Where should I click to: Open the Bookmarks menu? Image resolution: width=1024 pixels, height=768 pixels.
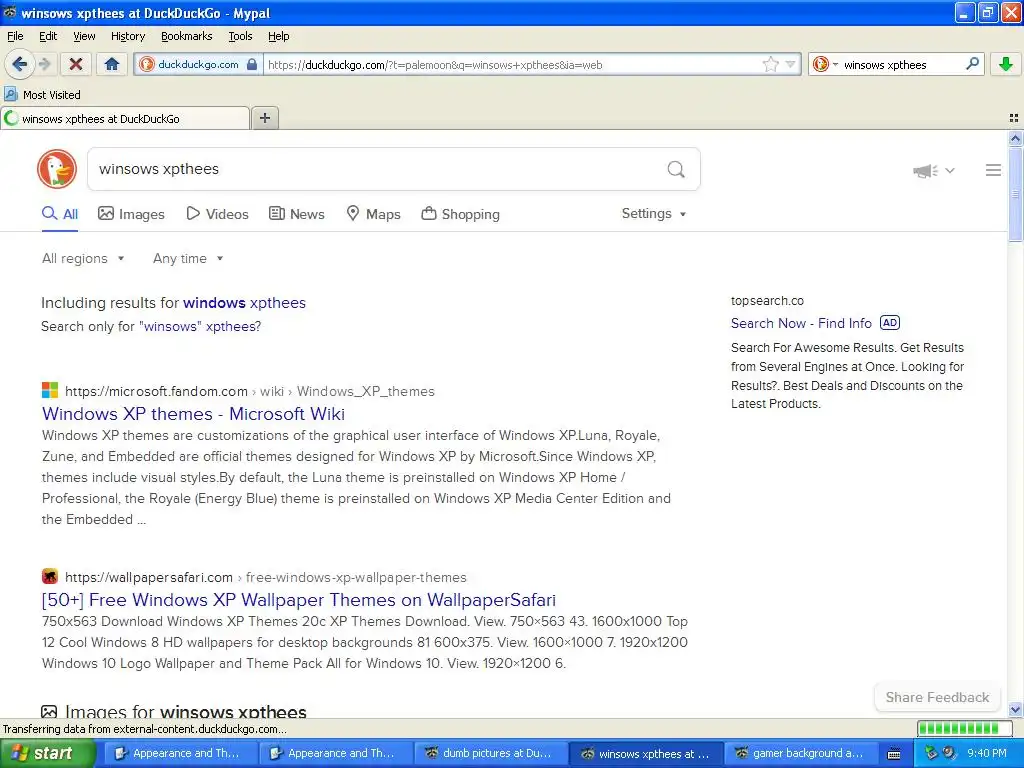pos(187,36)
